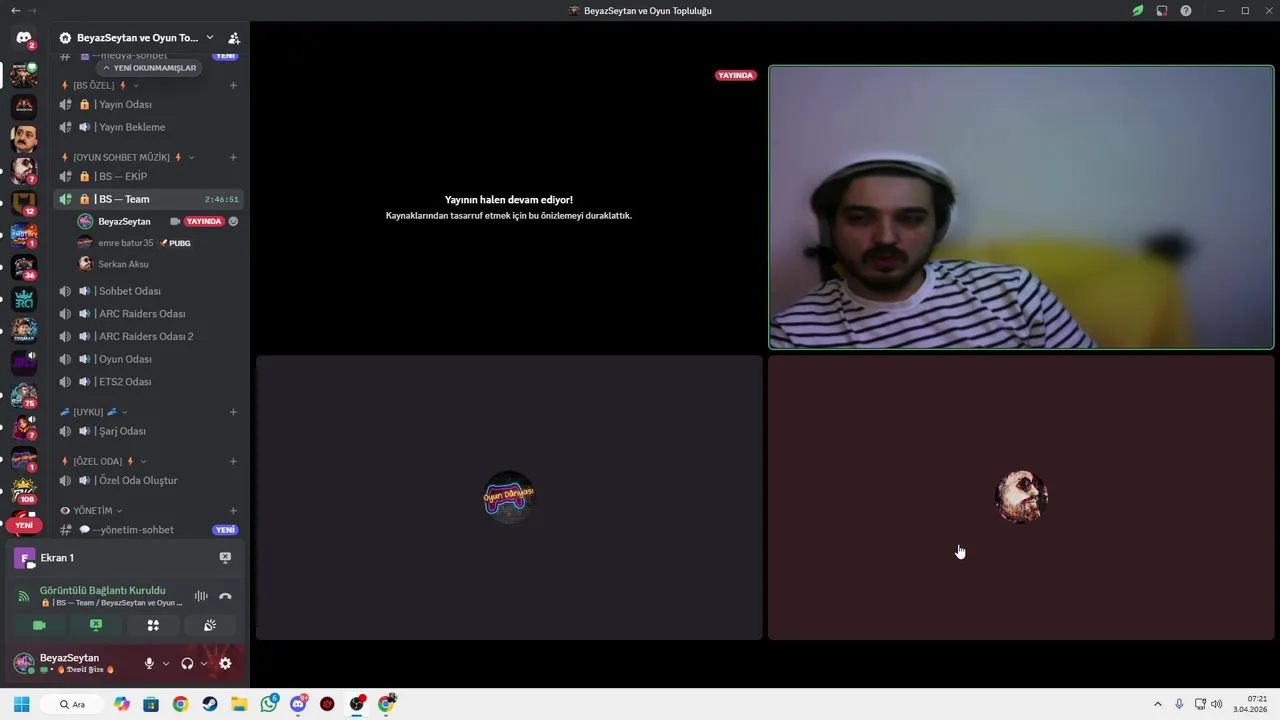Join the Sohbet Odası voice channel
Screen dimensions: 1280x720
148,291
